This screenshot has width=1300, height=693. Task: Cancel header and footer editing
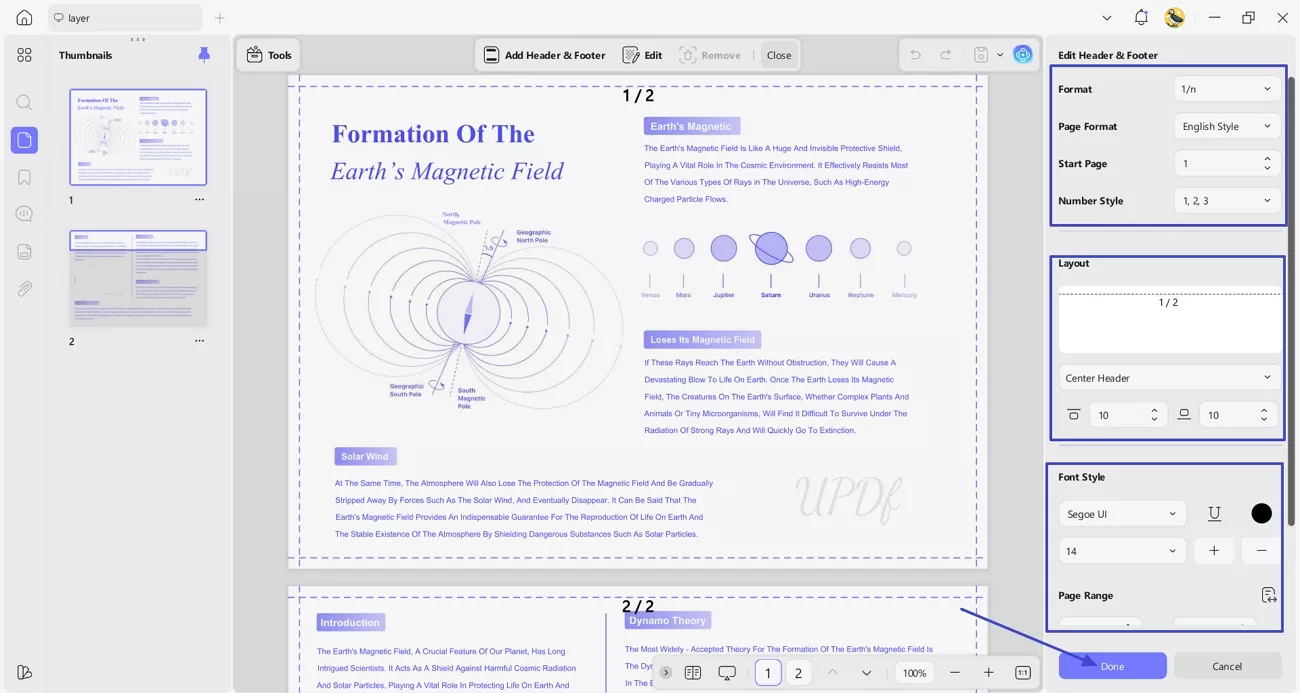click(1227, 666)
